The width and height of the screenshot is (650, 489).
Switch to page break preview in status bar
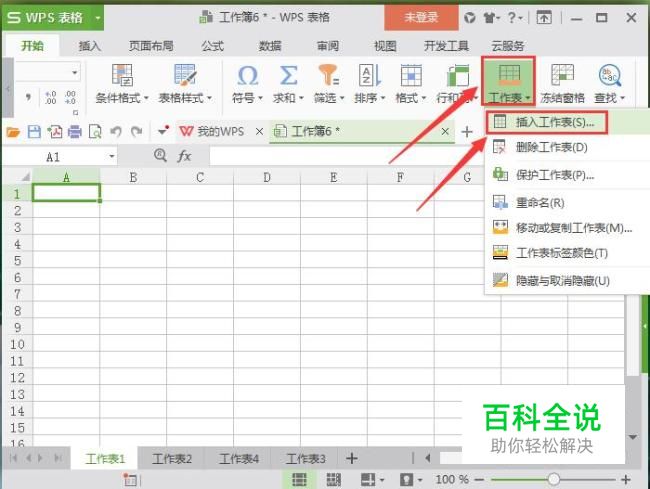click(333, 479)
